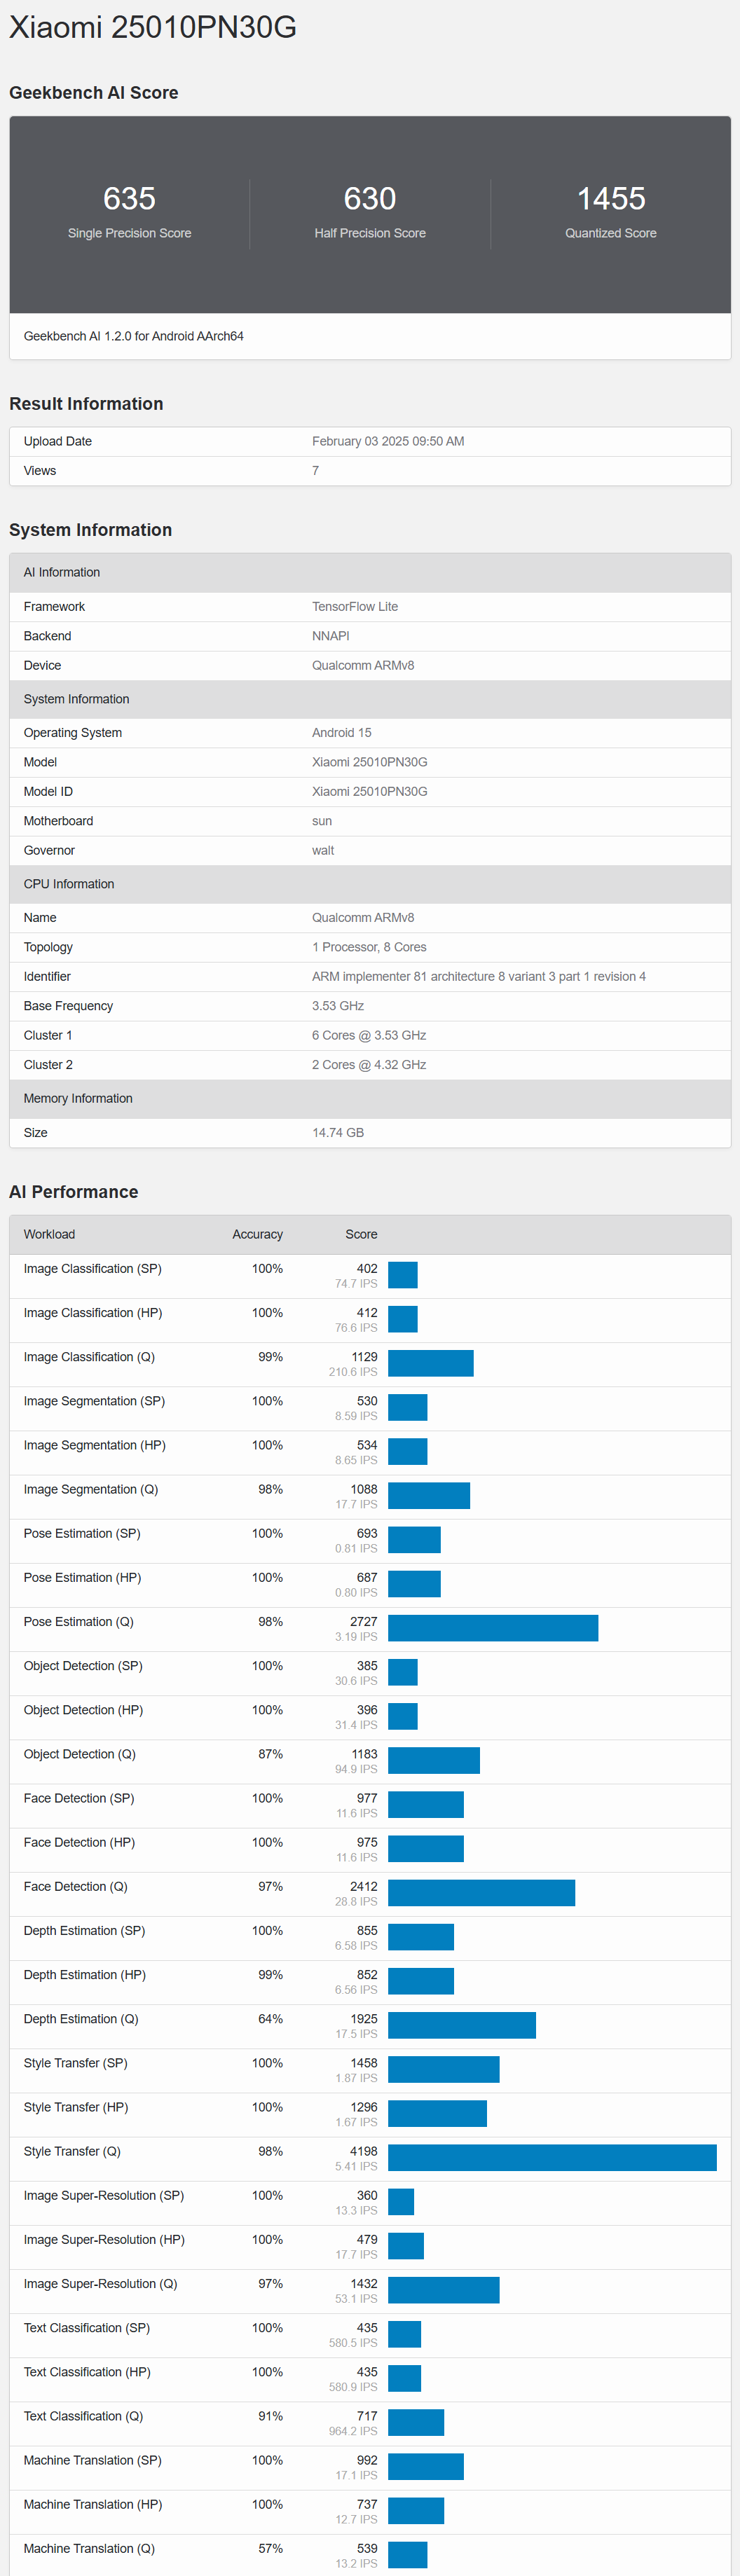This screenshot has width=740, height=2576.
Task: Click the Image Classification (SP) workload row
Action: (93, 1269)
